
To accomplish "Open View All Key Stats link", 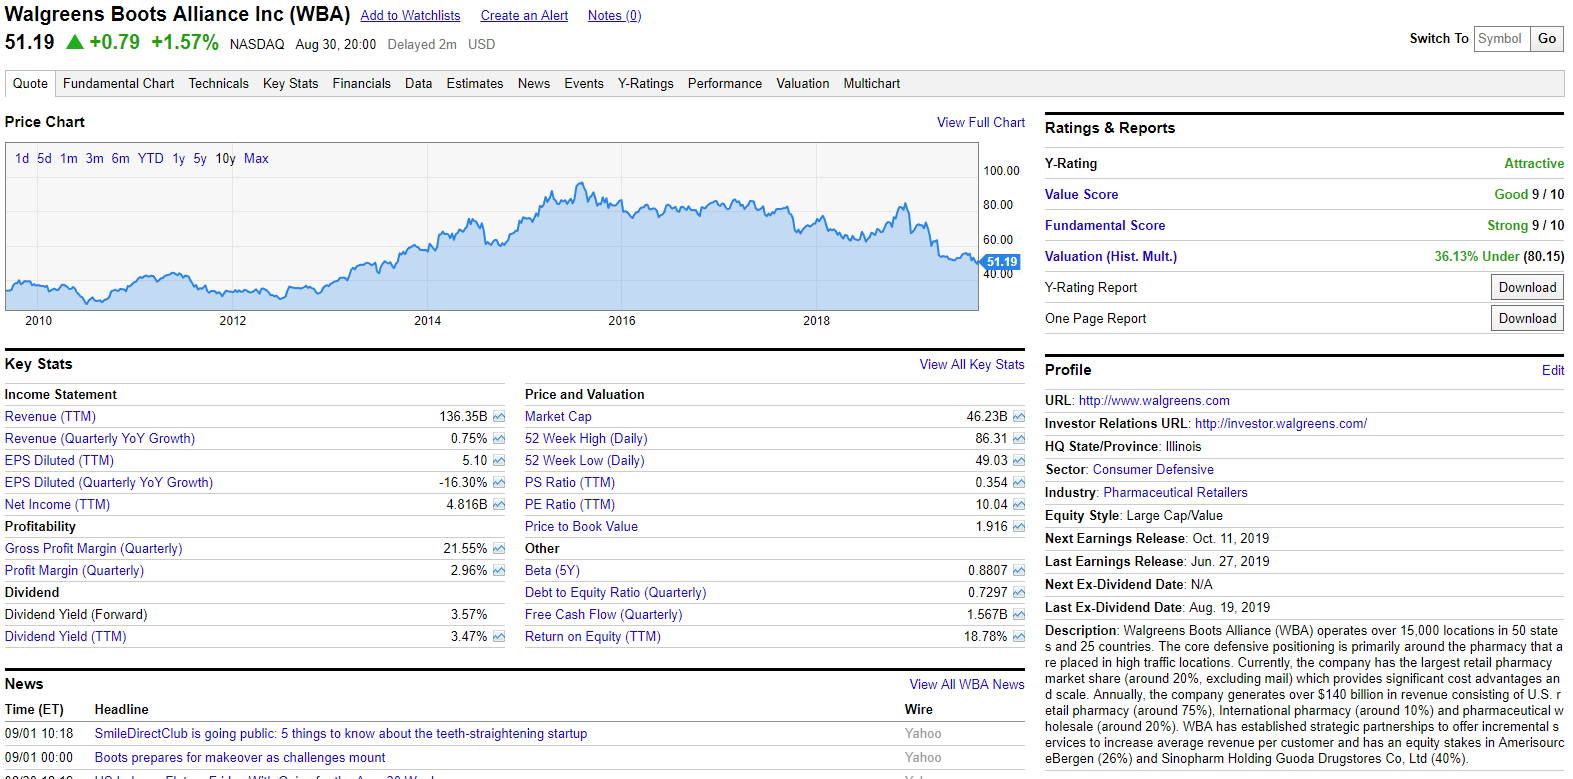I will (972, 365).
